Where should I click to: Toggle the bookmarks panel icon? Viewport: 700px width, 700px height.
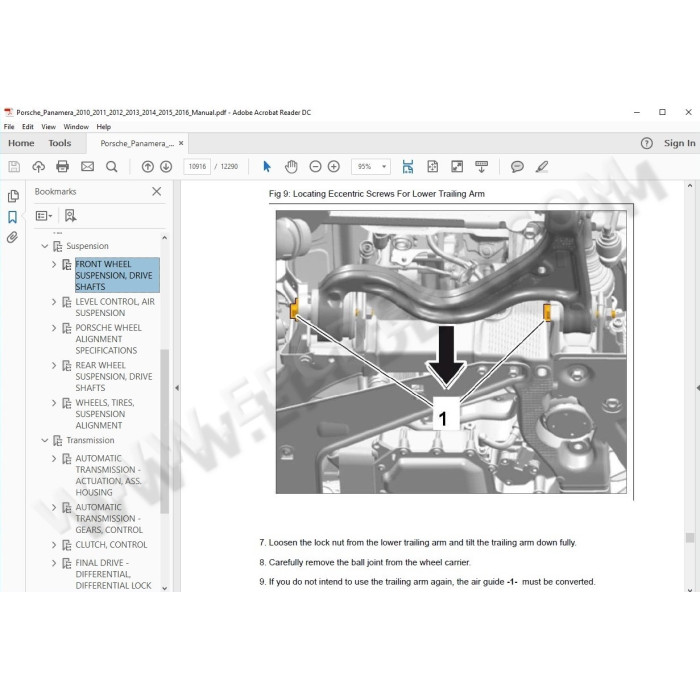12,217
